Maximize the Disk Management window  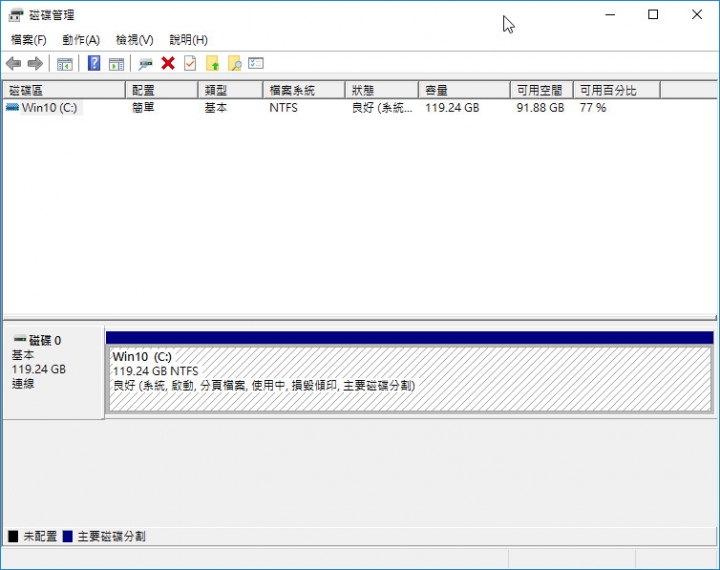coord(653,15)
